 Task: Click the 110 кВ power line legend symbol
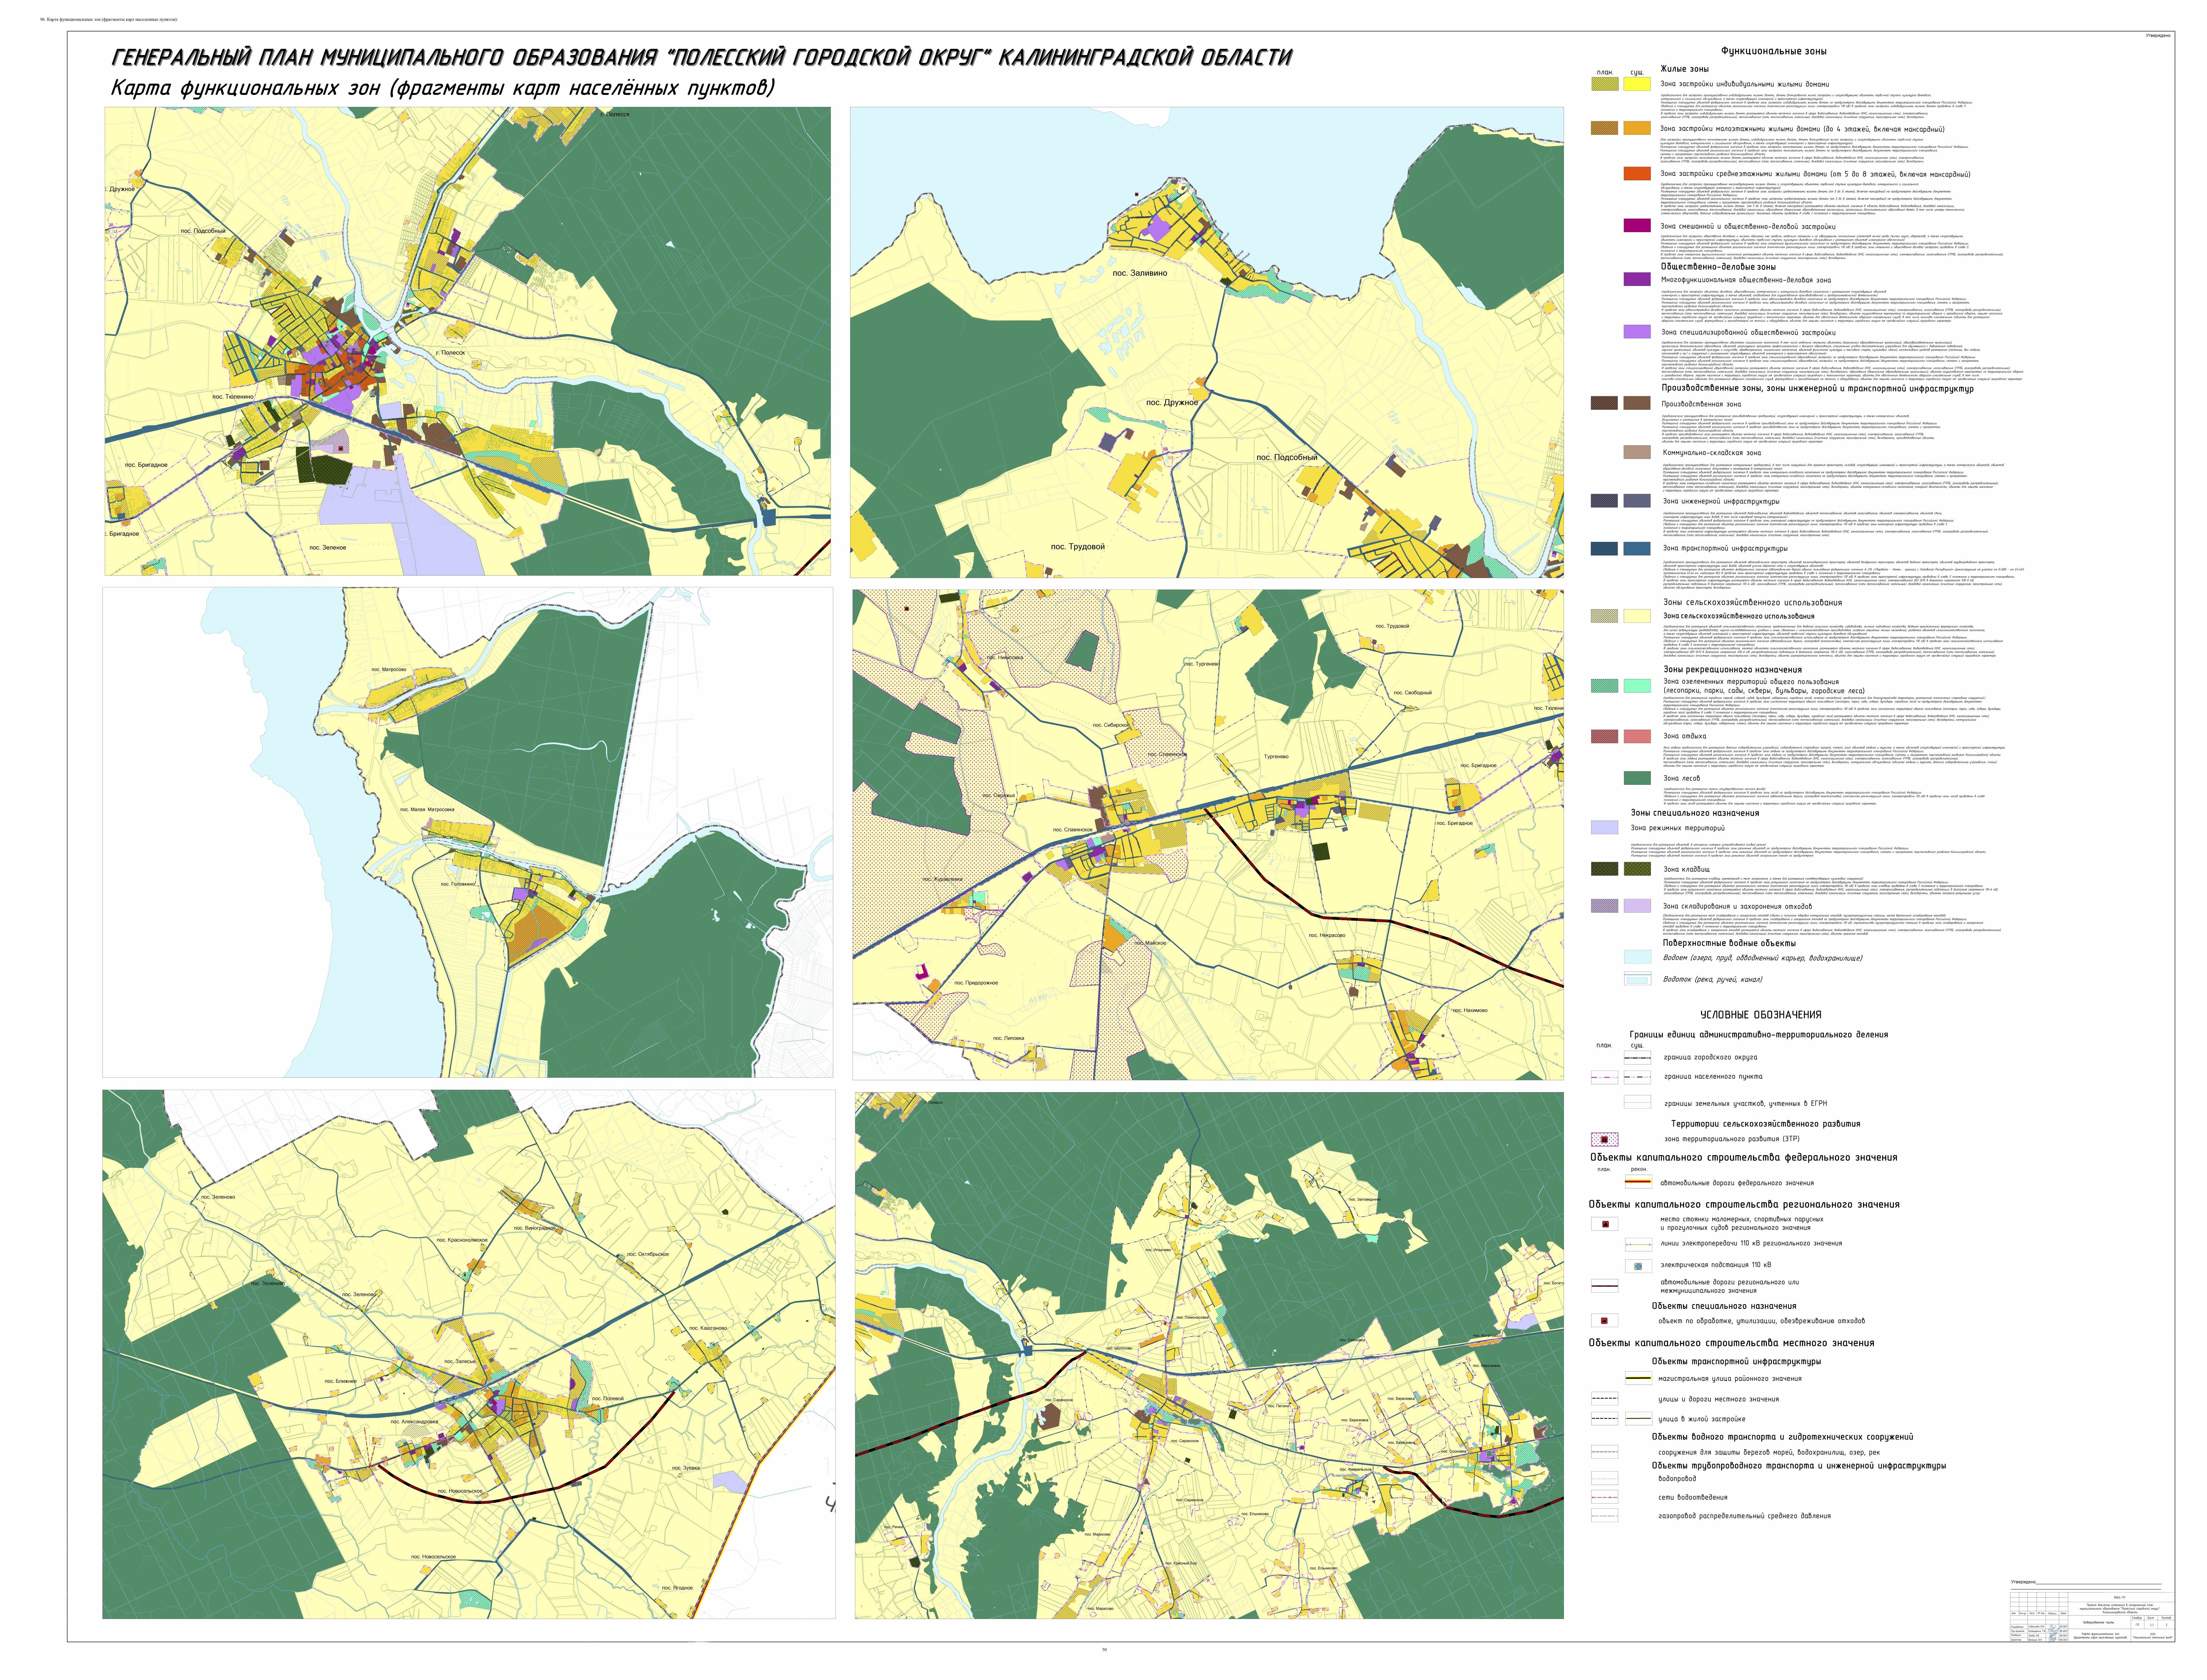(x=1638, y=1245)
